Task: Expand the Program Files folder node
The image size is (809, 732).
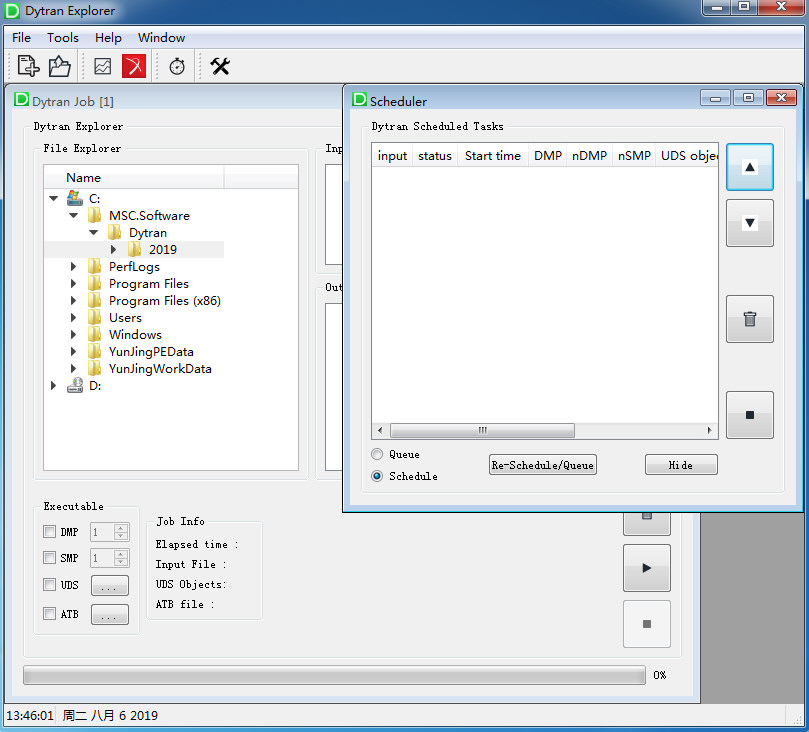Action: [x=74, y=284]
